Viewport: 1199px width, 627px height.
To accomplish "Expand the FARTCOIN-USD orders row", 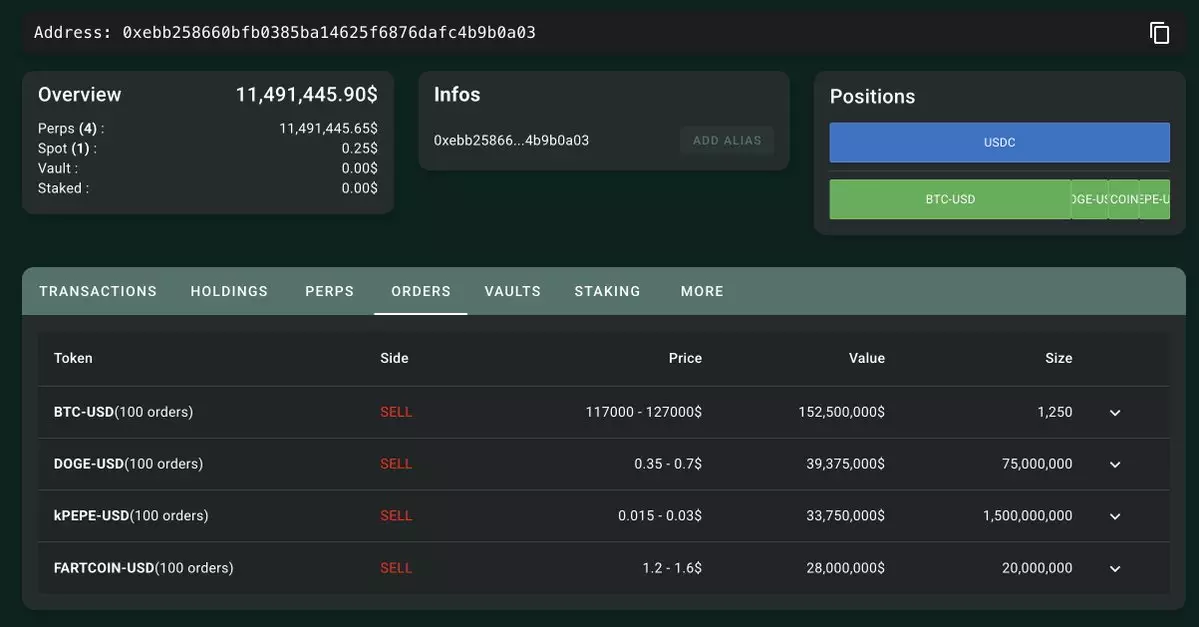I will [1115, 569].
